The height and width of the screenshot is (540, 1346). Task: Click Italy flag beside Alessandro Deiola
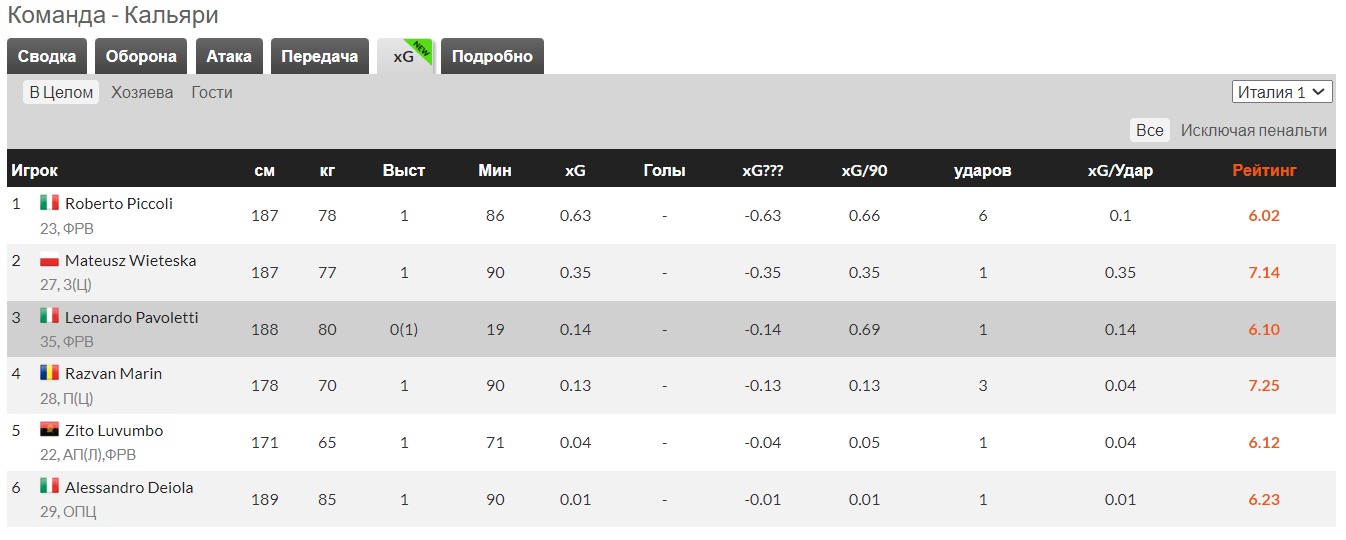click(x=49, y=487)
